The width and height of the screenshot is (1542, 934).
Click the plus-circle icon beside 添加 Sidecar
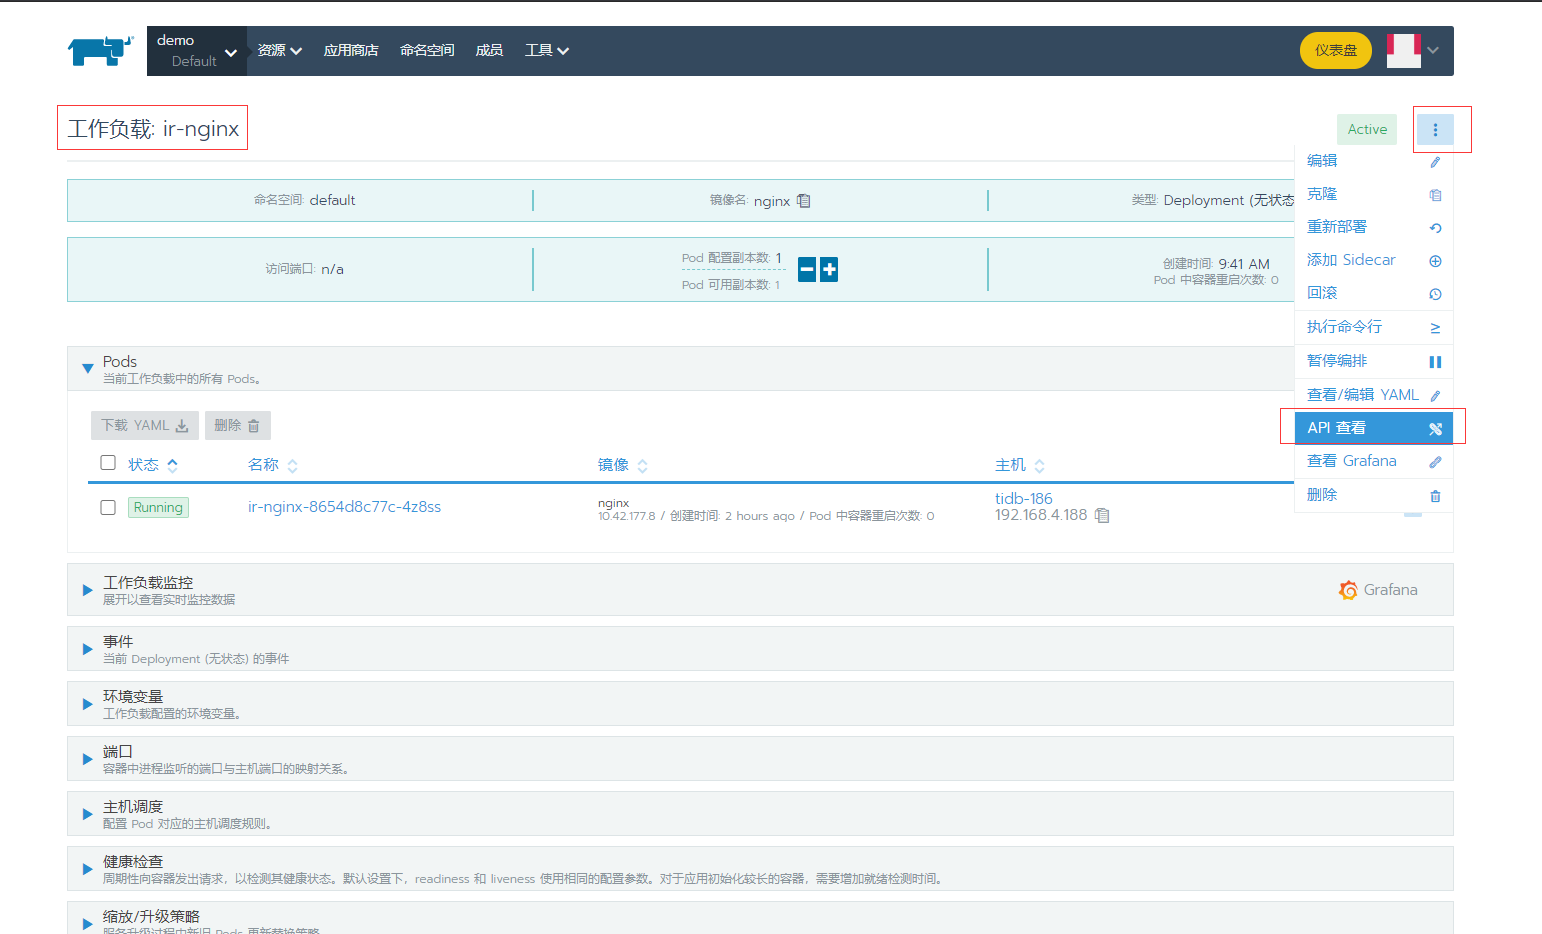click(x=1435, y=261)
